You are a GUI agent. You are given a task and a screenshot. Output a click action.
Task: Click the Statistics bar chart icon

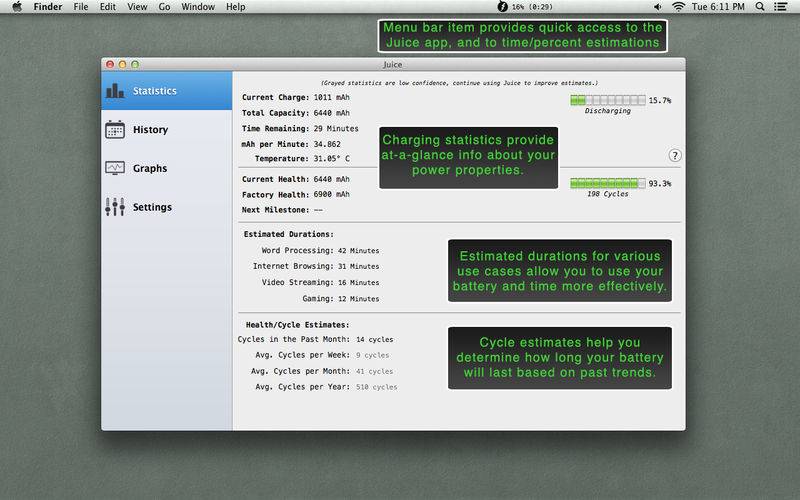(x=115, y=91)
